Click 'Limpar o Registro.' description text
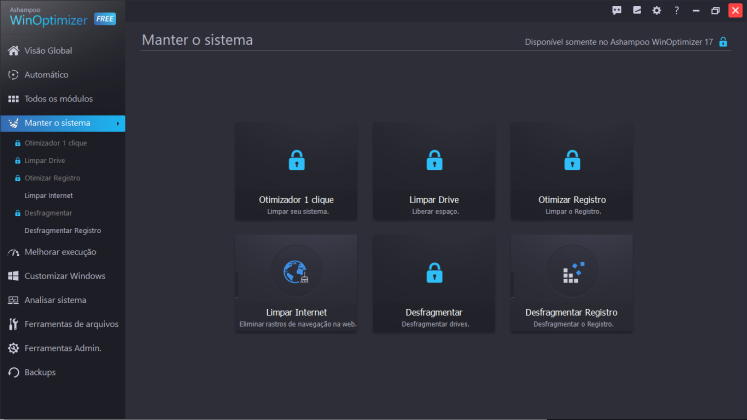This screenshot has height=420, width=747. [573, 211]
